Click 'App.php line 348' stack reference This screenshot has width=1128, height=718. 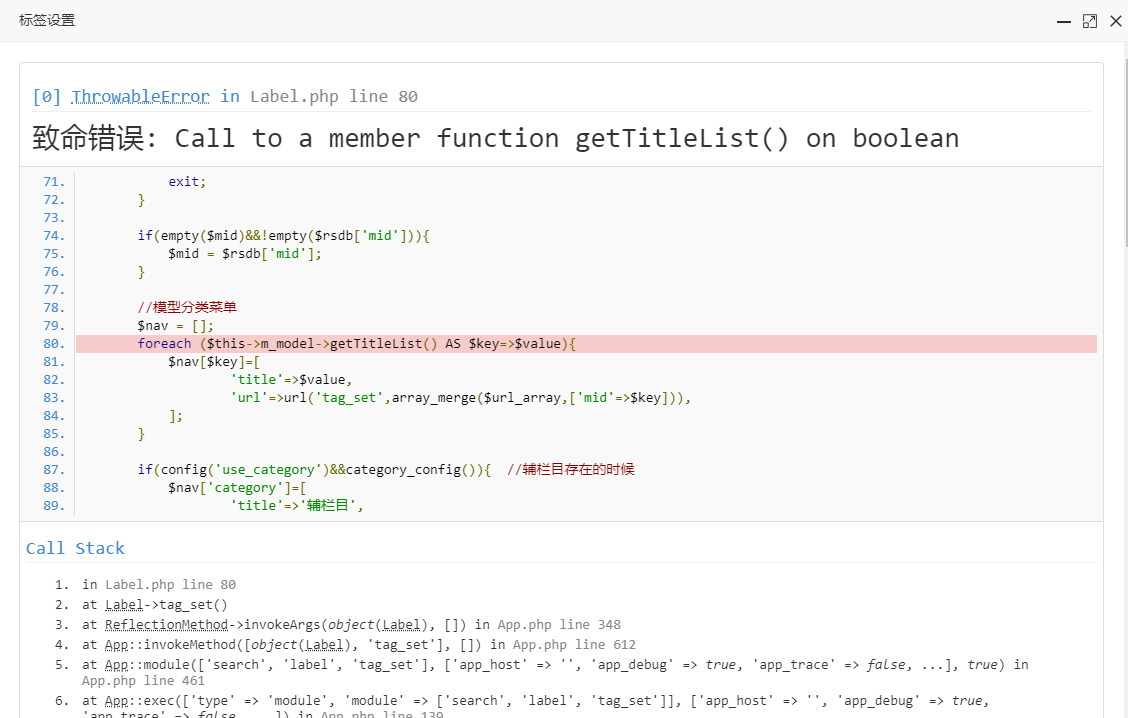[559, 625]
